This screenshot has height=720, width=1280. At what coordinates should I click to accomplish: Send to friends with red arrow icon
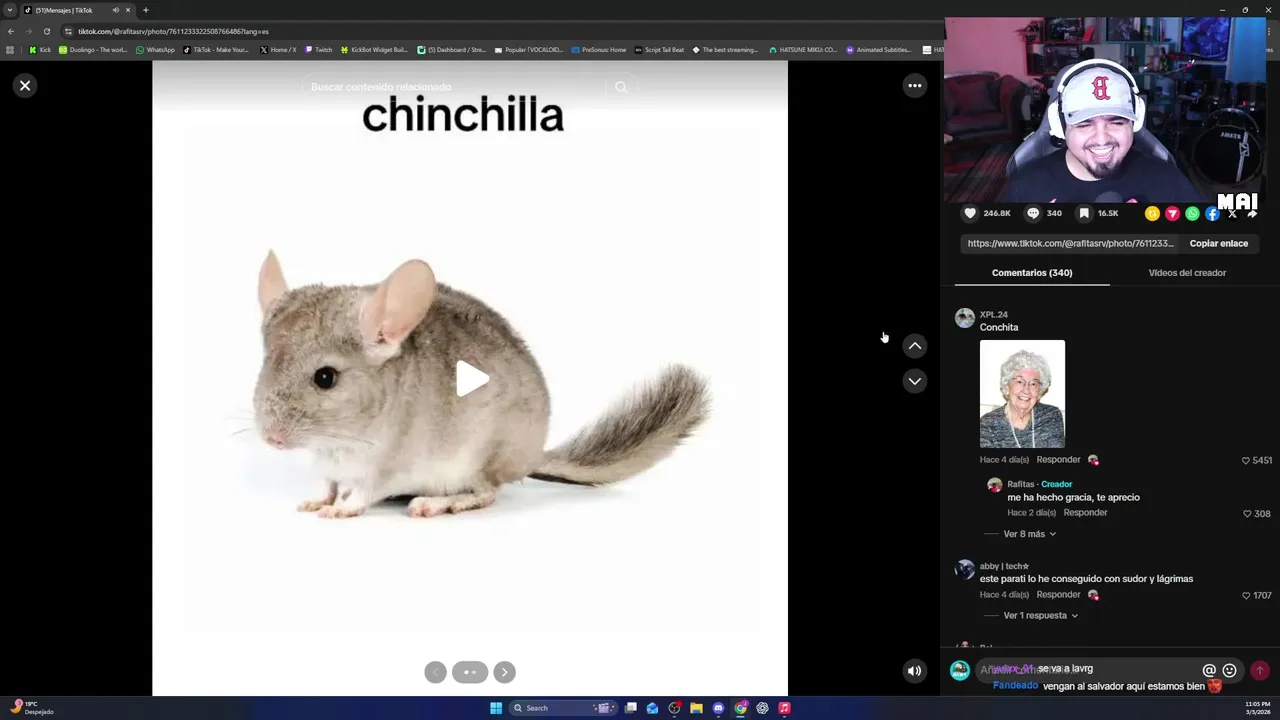[1172, 213]
